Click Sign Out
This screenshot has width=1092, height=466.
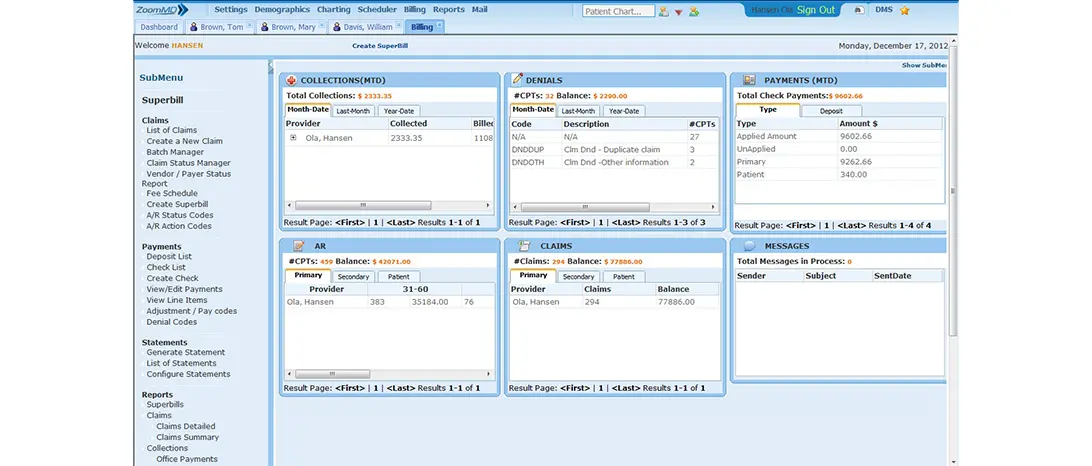pyautogui.click(x=816, y=10)
